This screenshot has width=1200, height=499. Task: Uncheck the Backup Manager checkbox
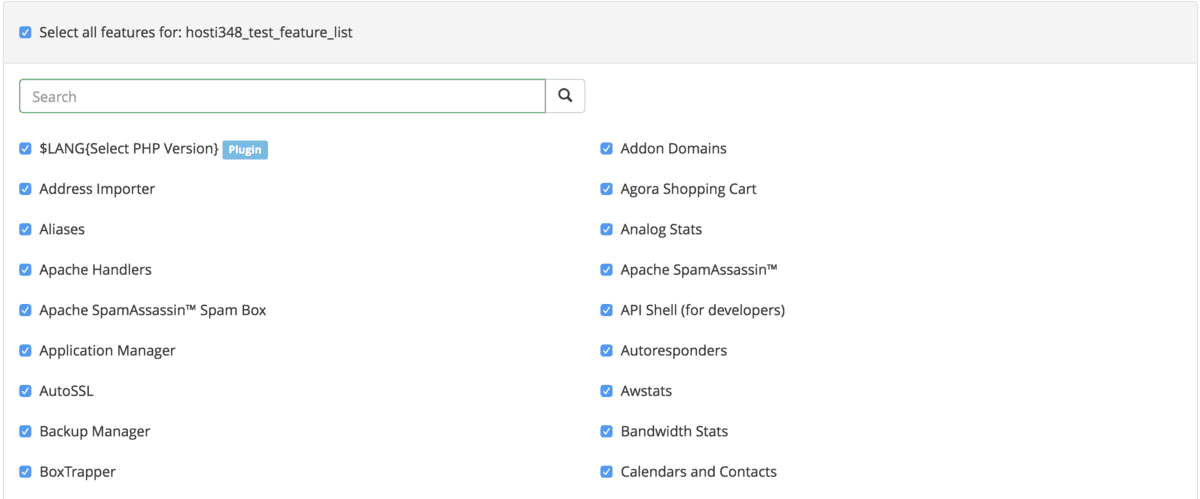click(x=26, y=432)
